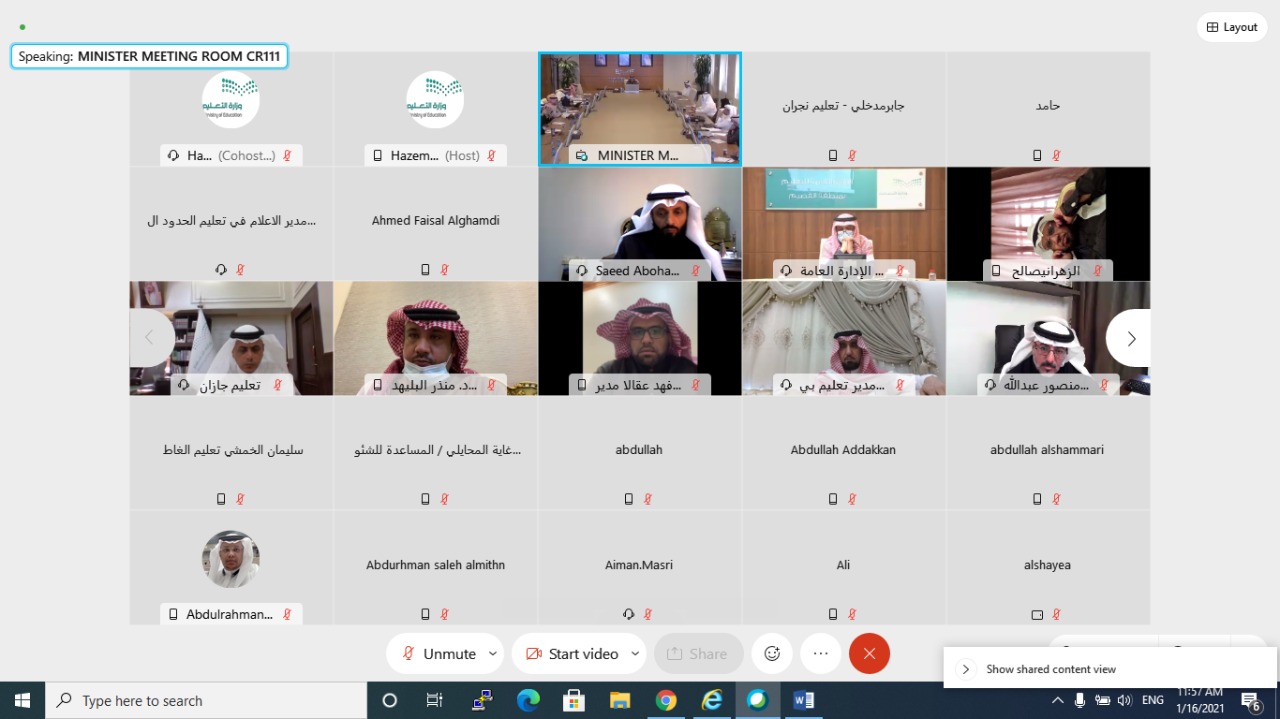Open Windows notification center icon
Image resolution: width=1280 pixels, height=719 pixels.
tap(1250, 701)
